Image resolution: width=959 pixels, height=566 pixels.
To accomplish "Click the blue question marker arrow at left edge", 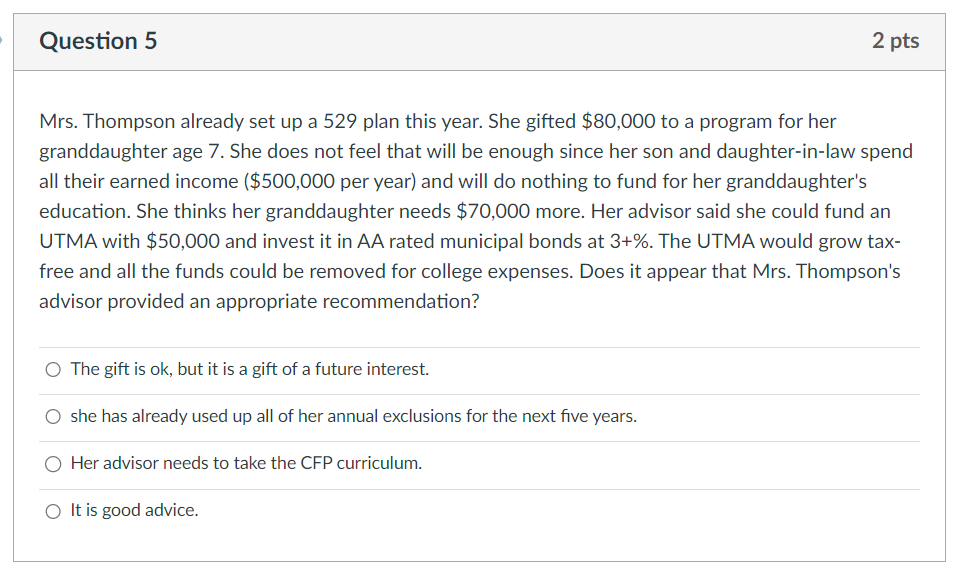I will (3, 41).
